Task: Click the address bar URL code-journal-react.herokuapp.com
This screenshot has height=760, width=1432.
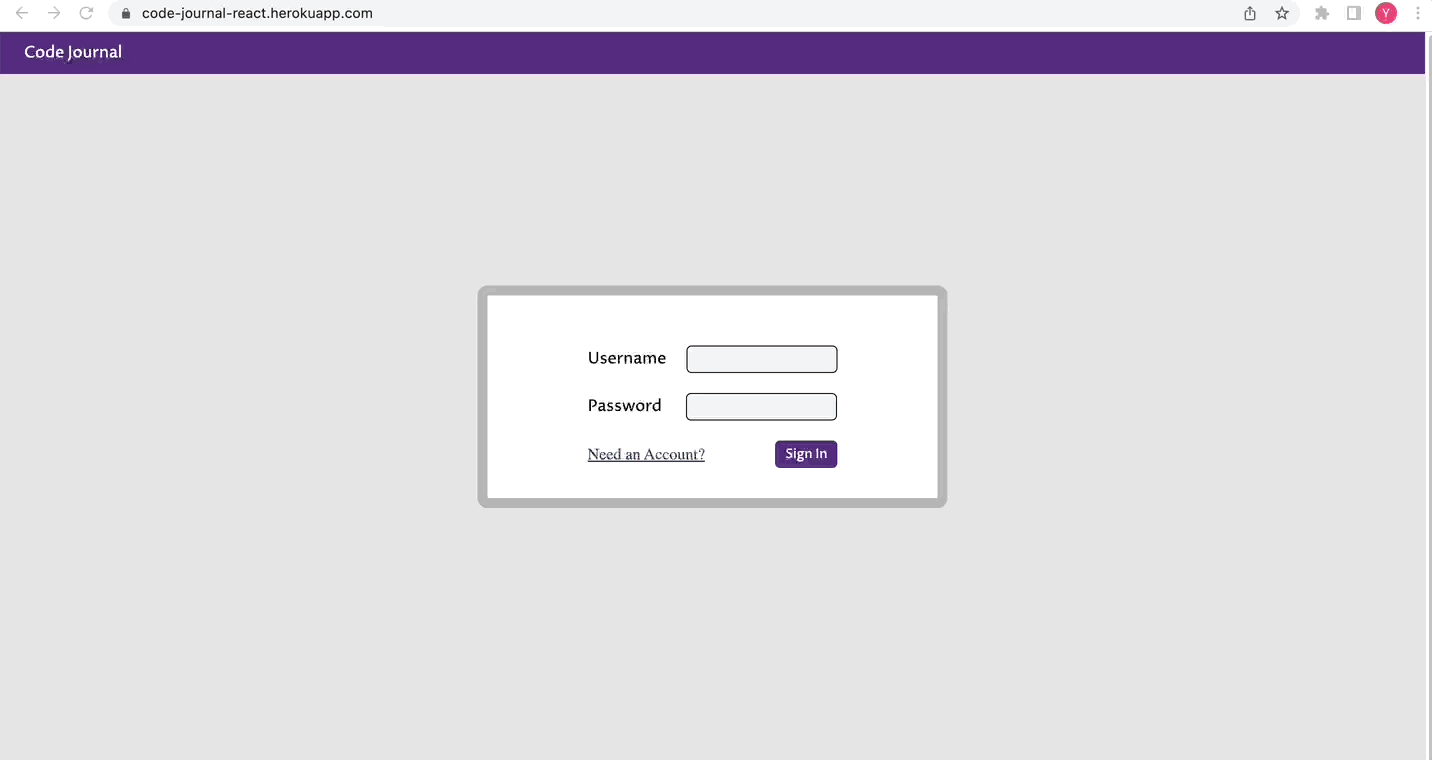Action: [257, 14]
